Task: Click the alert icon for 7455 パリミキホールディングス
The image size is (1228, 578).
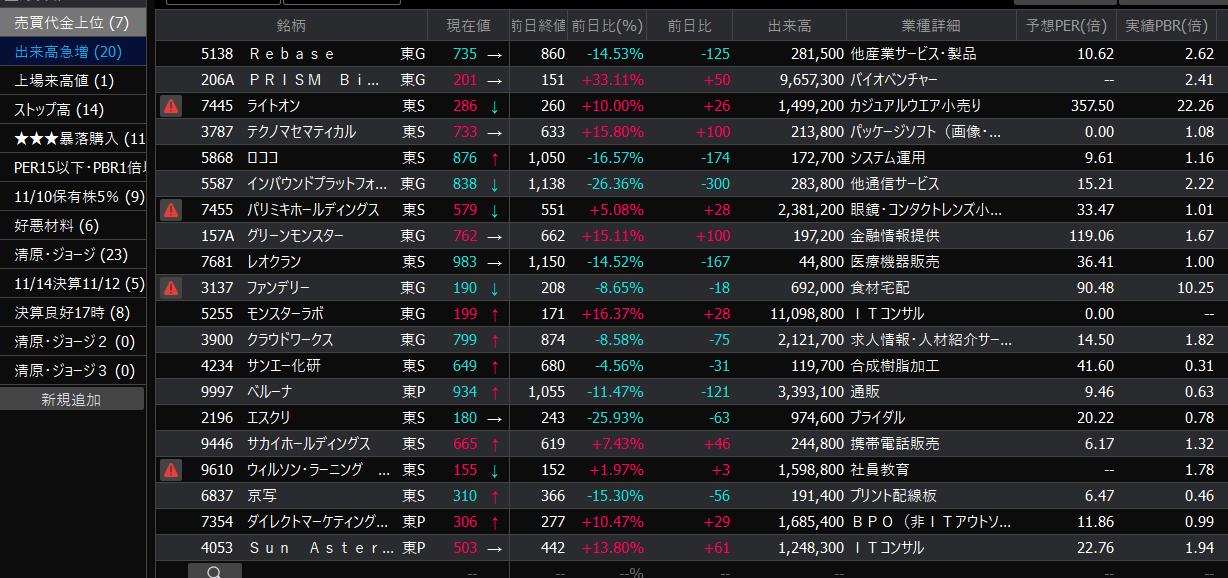Action: tap(171, 210)
